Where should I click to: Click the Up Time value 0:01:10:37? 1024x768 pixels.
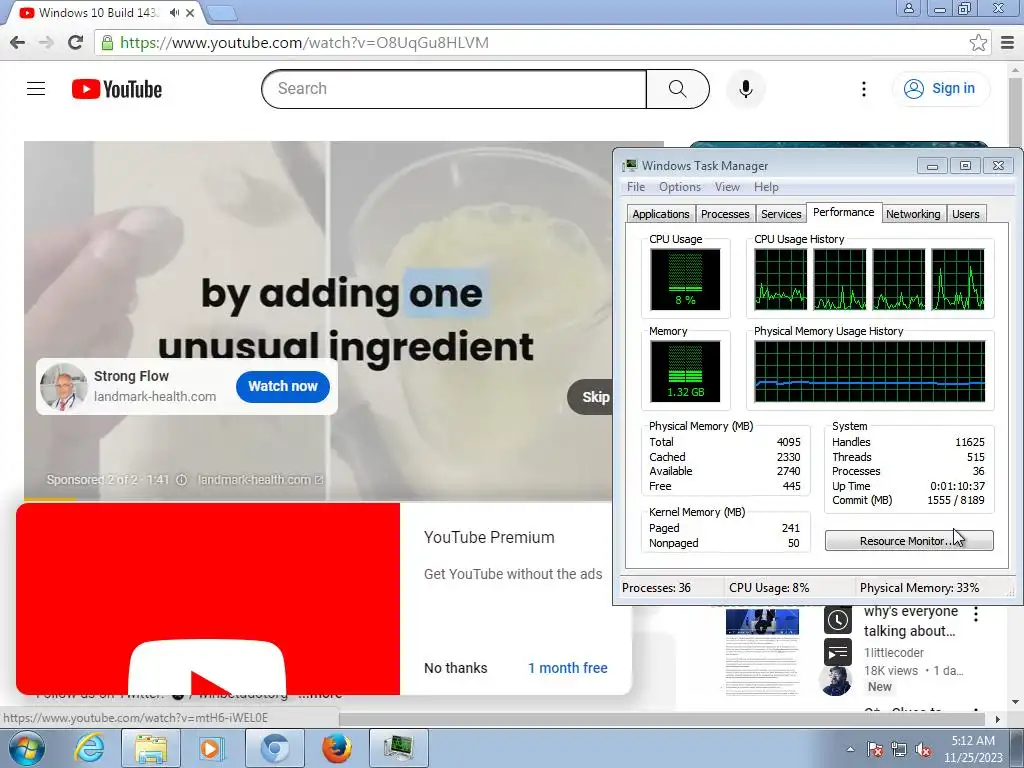pos(957,486)
